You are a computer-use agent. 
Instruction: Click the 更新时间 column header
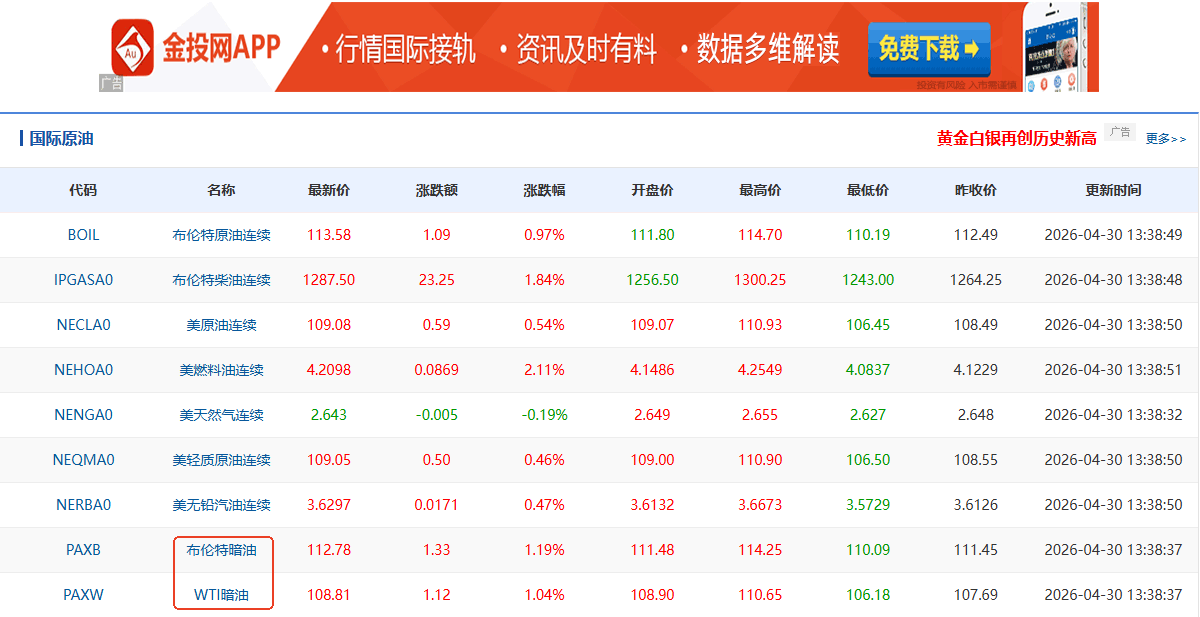[x=1113, y=190]
